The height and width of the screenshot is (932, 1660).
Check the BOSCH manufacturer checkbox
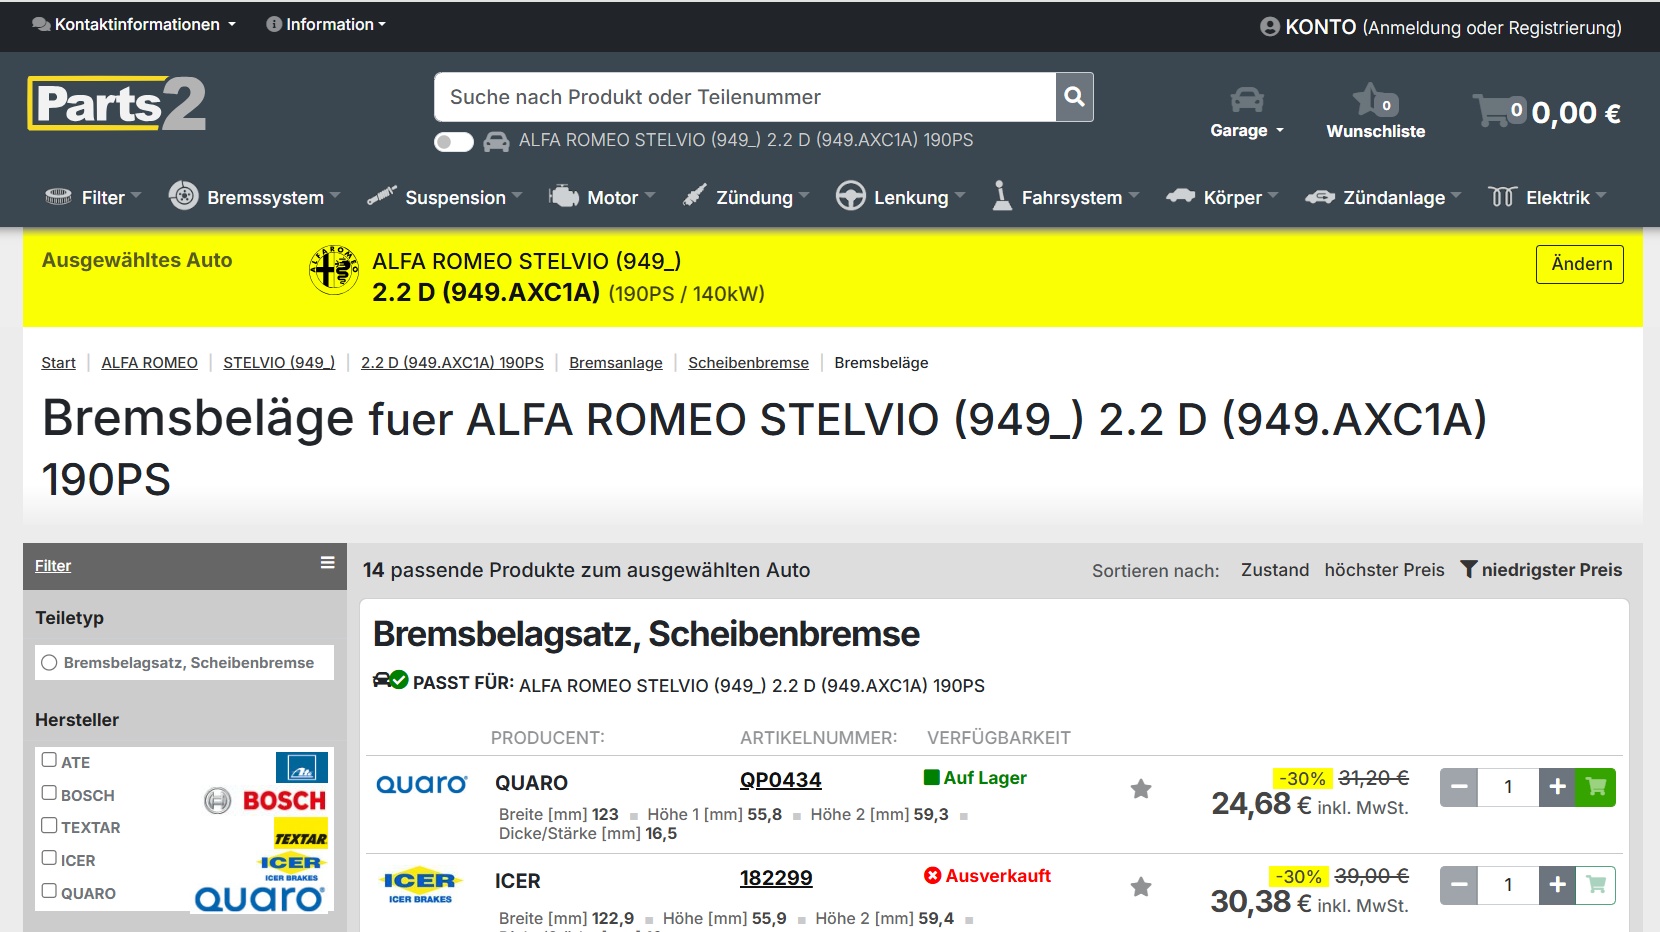tap(49, 793)
